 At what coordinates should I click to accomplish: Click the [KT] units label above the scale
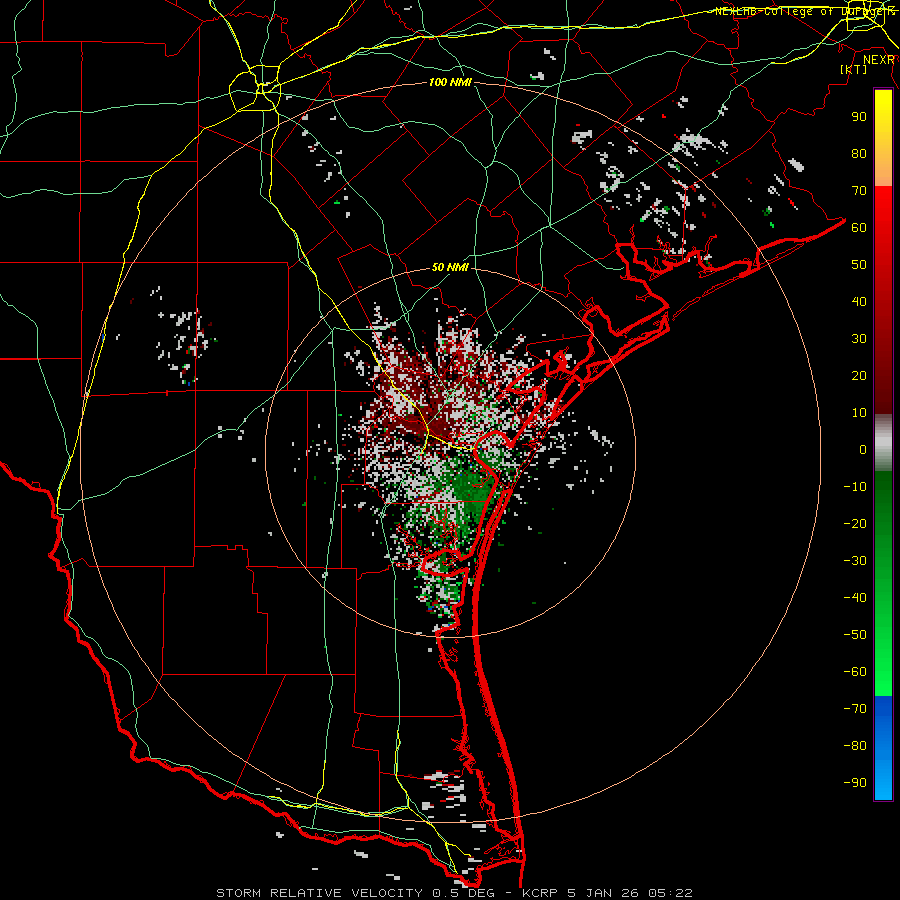point(853,69)
